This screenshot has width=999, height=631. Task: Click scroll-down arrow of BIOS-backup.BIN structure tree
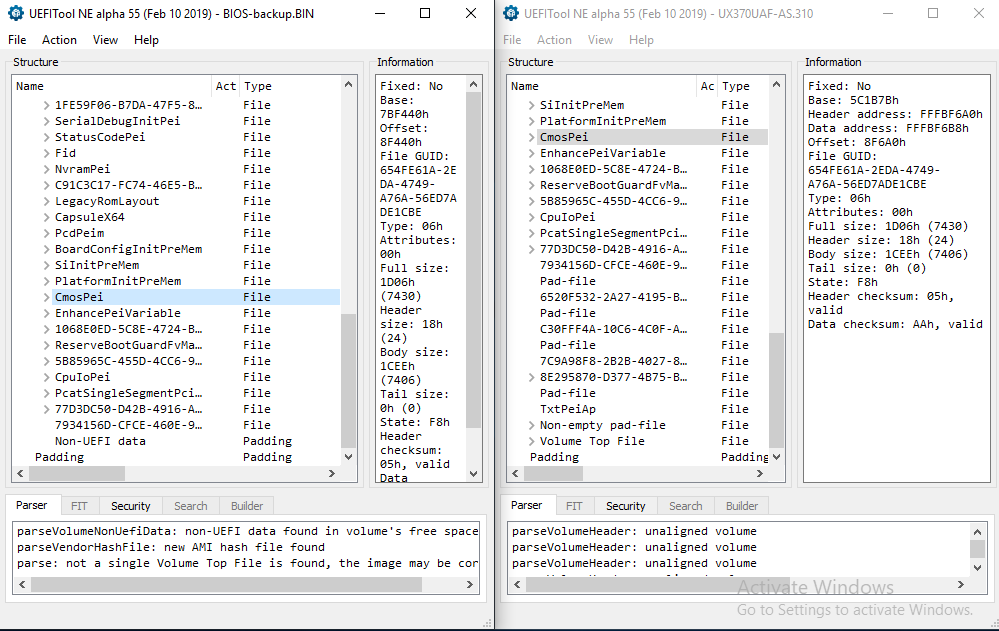pyautogui.click(x=349, y=457)
